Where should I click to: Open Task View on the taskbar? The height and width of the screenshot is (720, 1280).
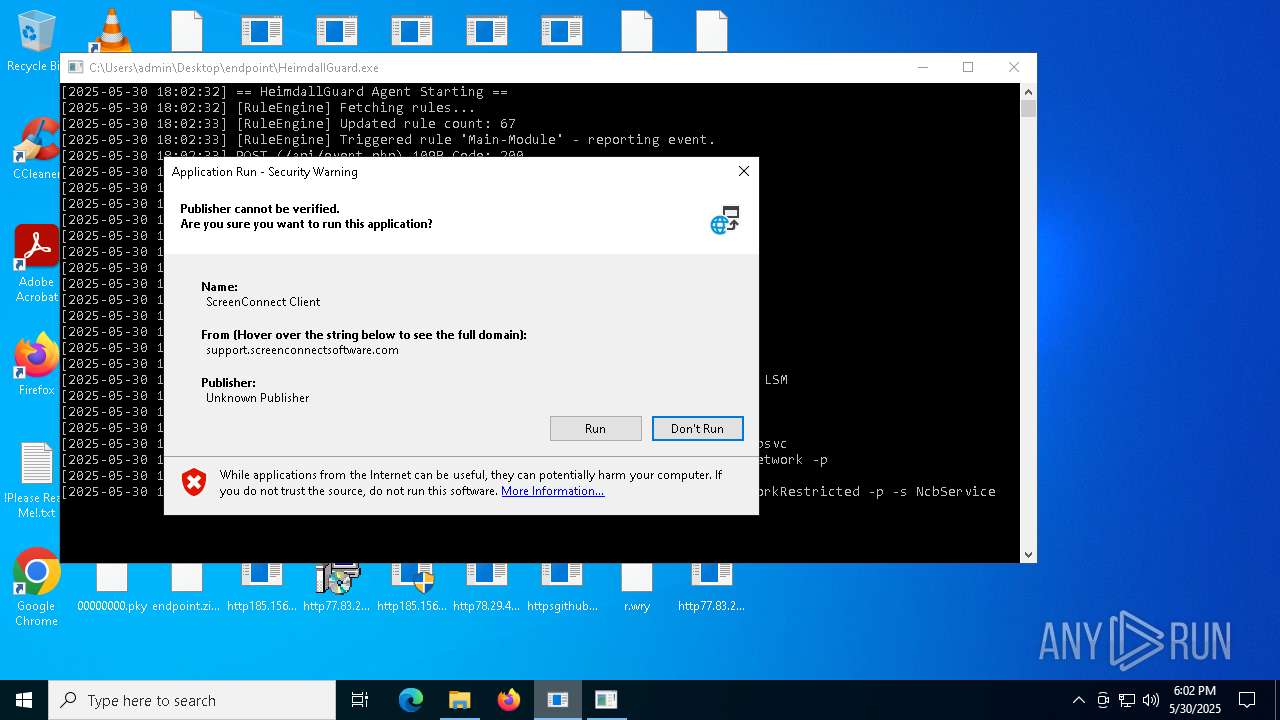[360, 700]
